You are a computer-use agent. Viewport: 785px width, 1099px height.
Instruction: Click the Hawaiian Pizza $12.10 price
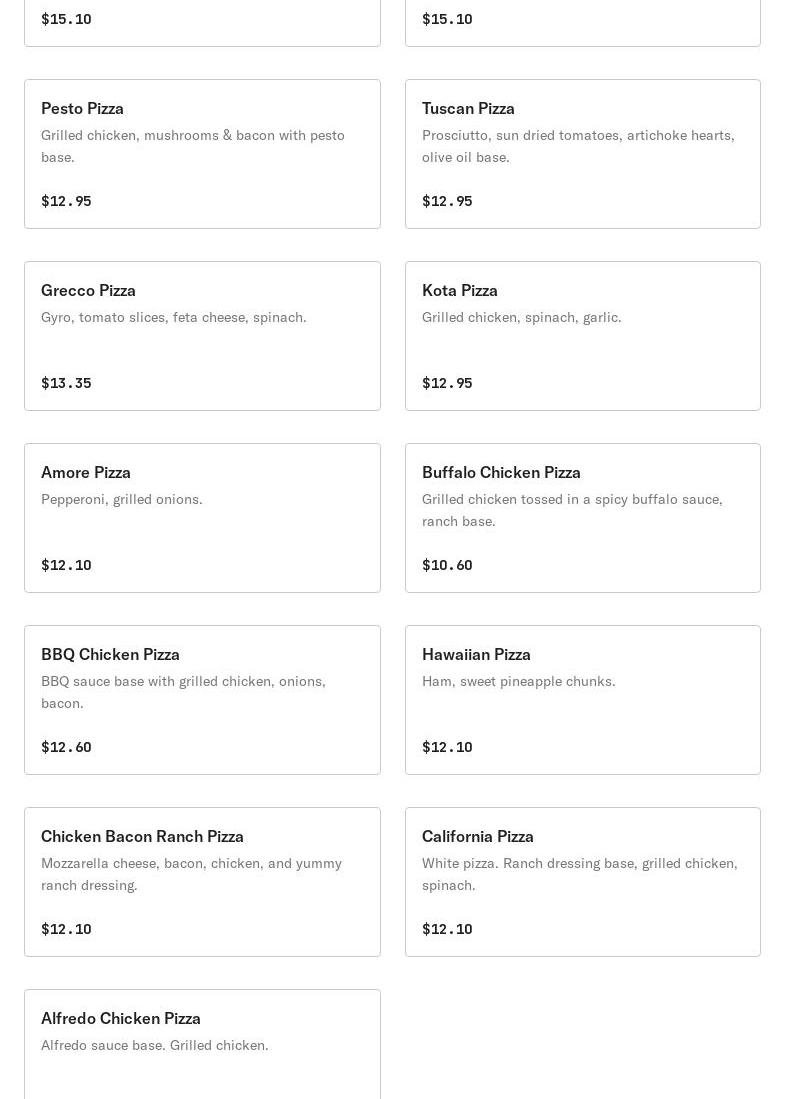coord(447,747)
